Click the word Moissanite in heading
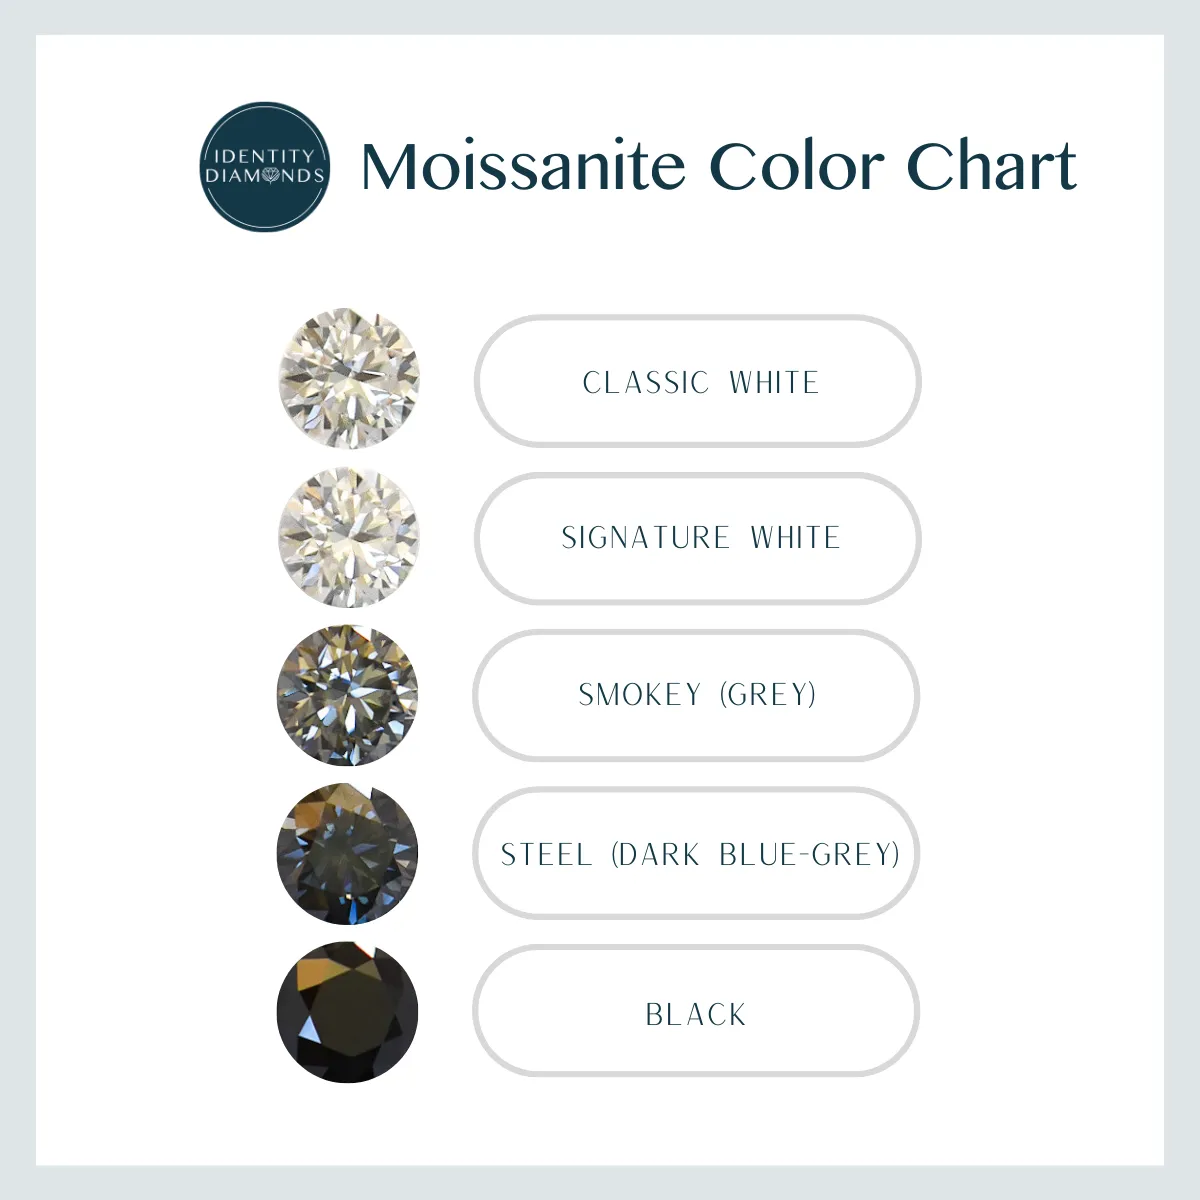1200x1200 pixels. click(x=523, y=166)
